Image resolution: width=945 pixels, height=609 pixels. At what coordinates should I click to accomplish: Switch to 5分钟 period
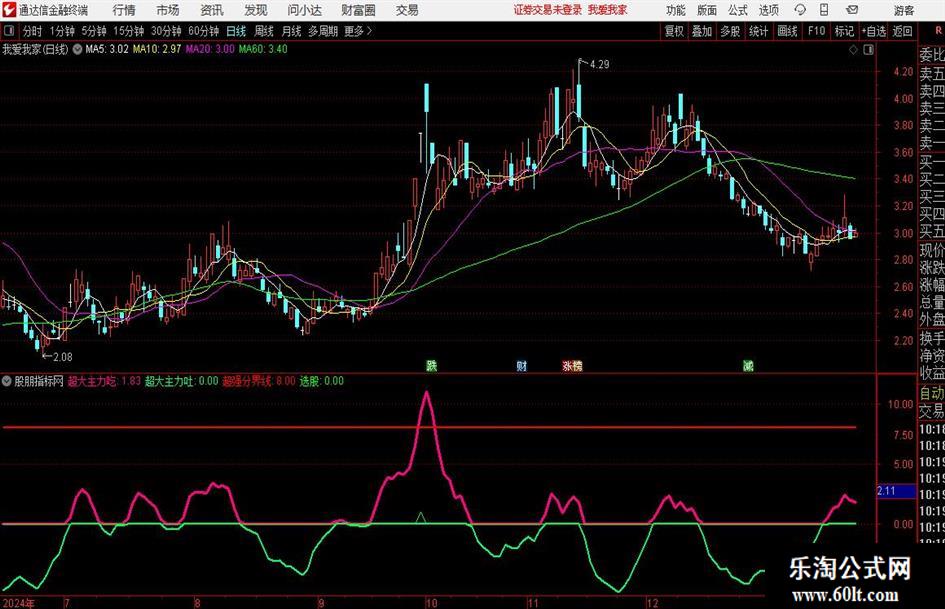pos(94,31)
